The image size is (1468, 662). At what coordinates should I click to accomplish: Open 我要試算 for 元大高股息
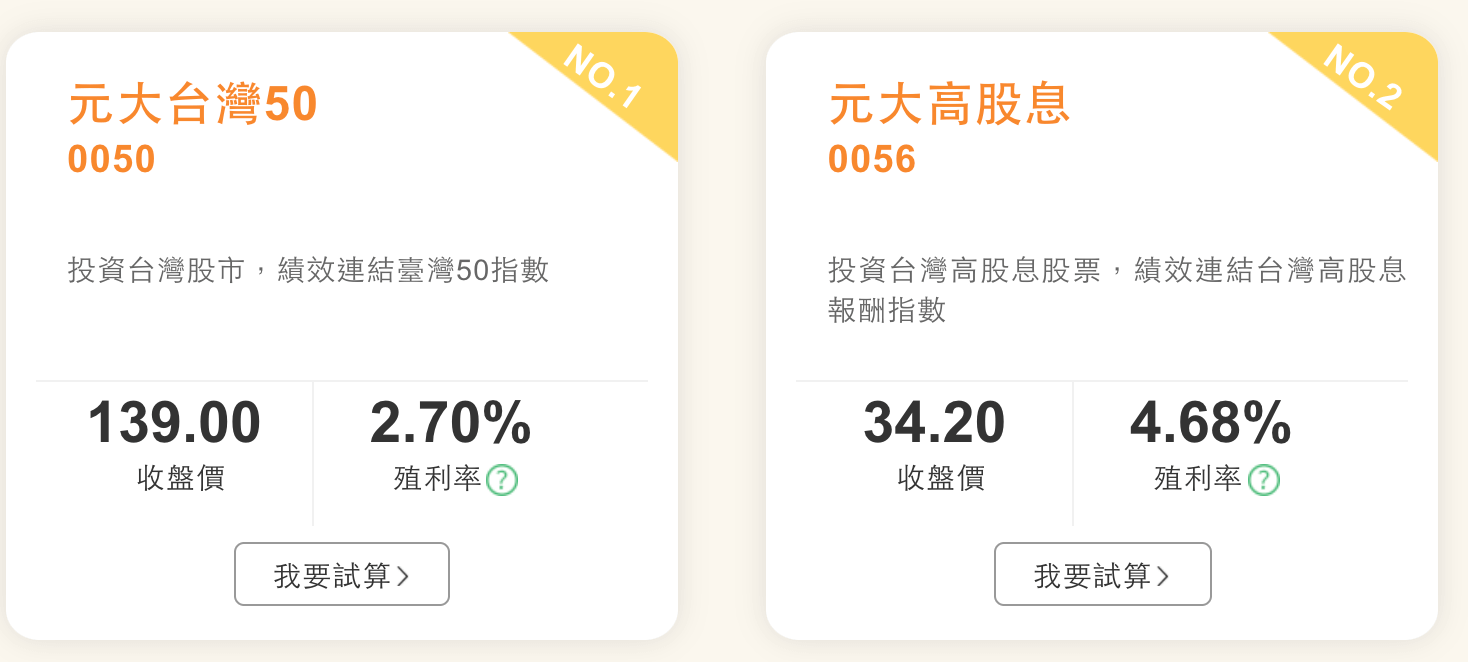click(1103, 574)
